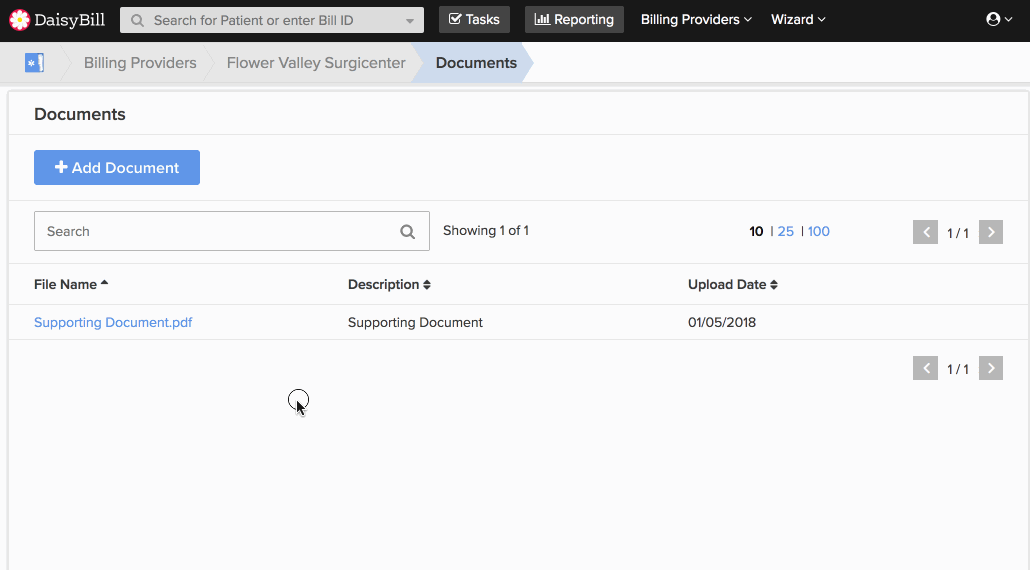Click the bottom previous page arrow
Screen dimensions: 1030x570
(925, 368)
